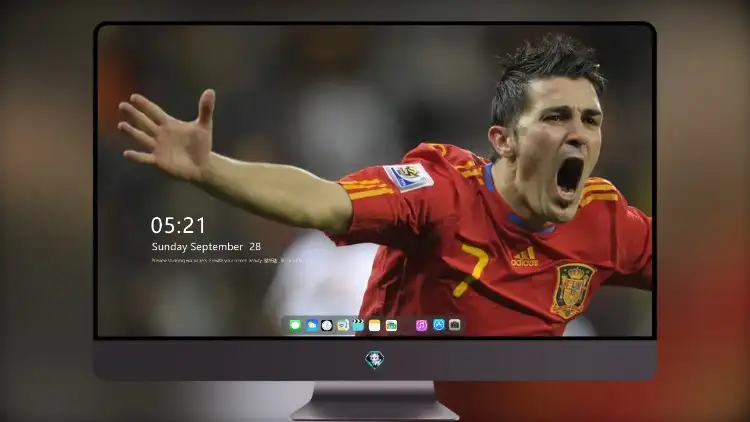
Task: Click the logo on the monitor chin
Action: 375,359
